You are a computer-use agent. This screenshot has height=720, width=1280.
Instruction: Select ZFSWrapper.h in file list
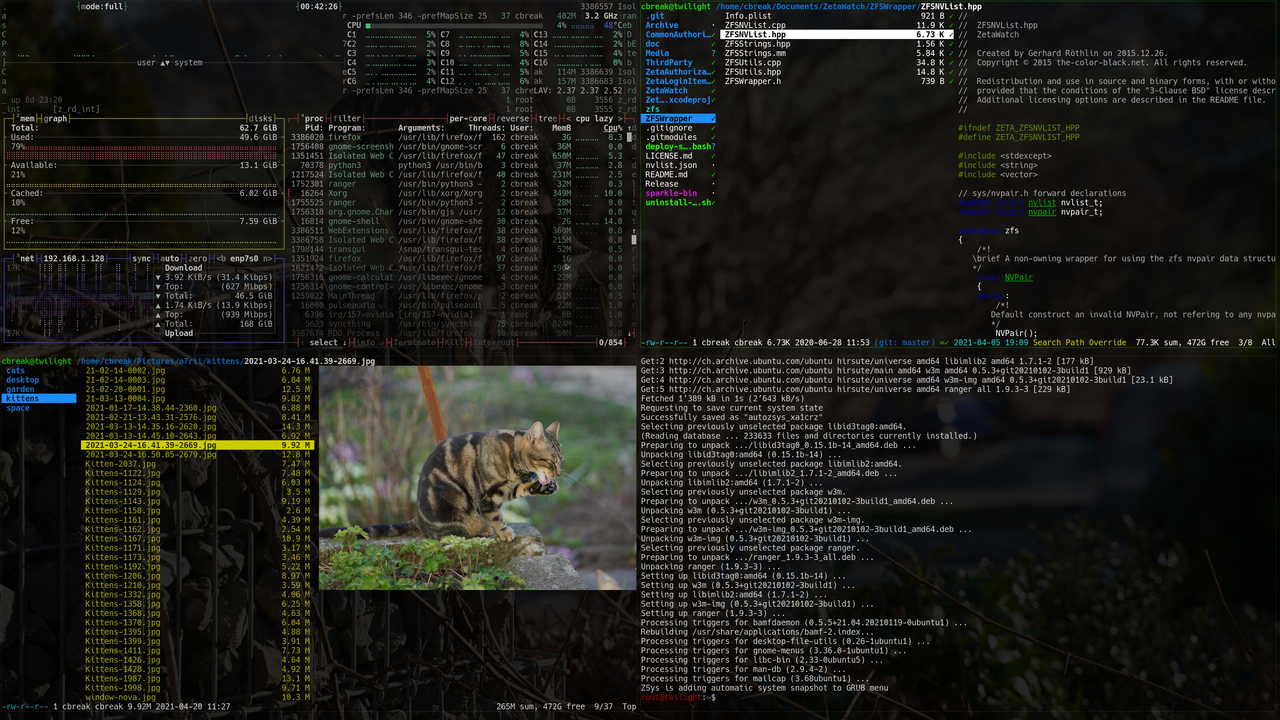click(837, 81)
